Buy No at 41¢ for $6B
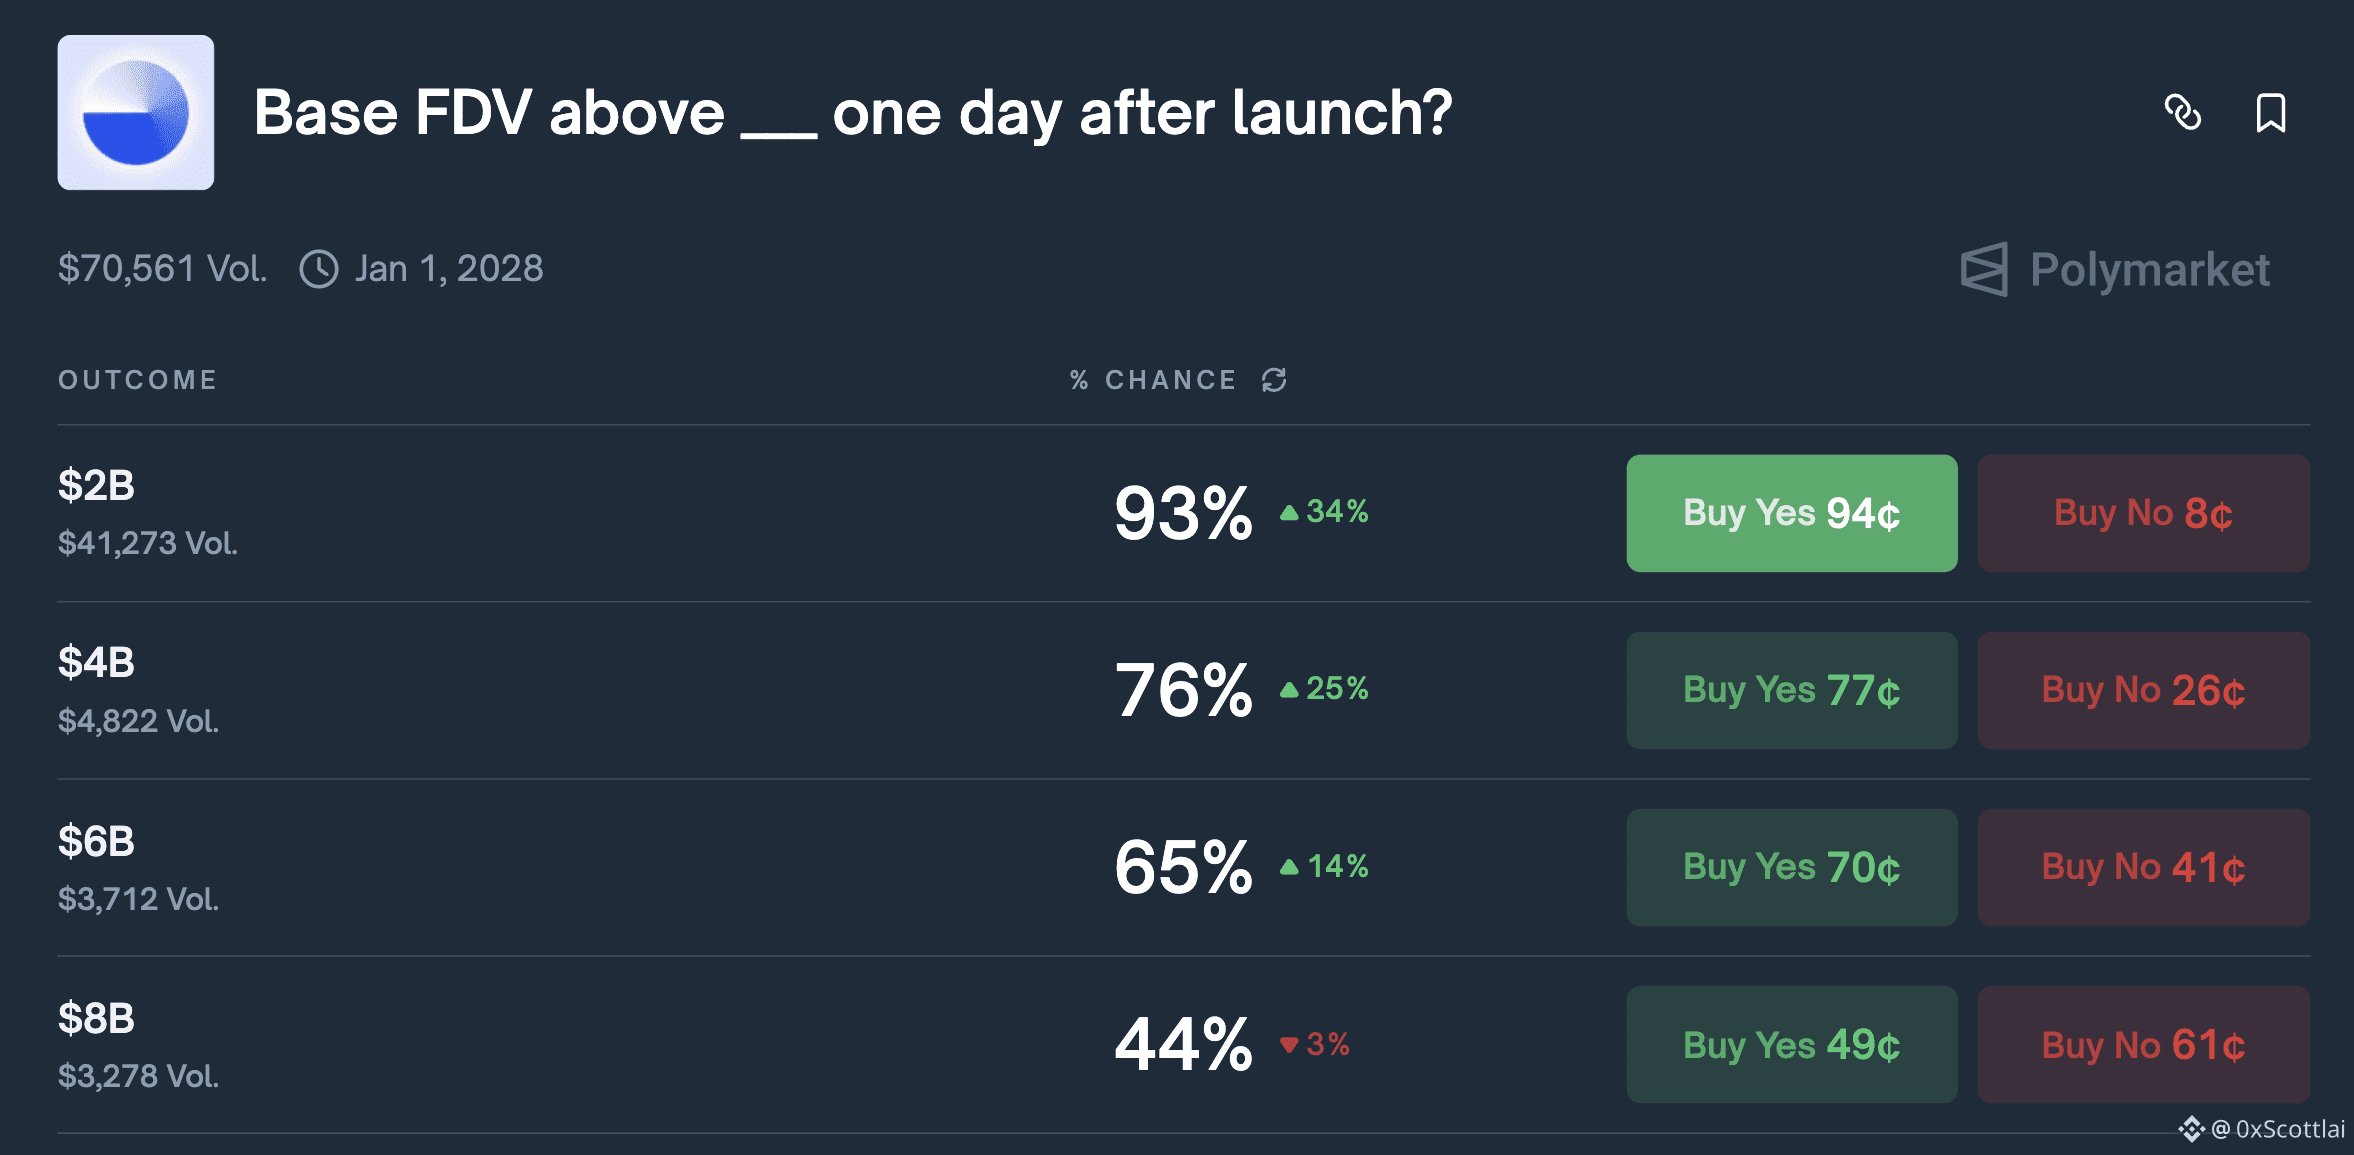Screen dimensions: 2354x1155 click(2143, 867)
